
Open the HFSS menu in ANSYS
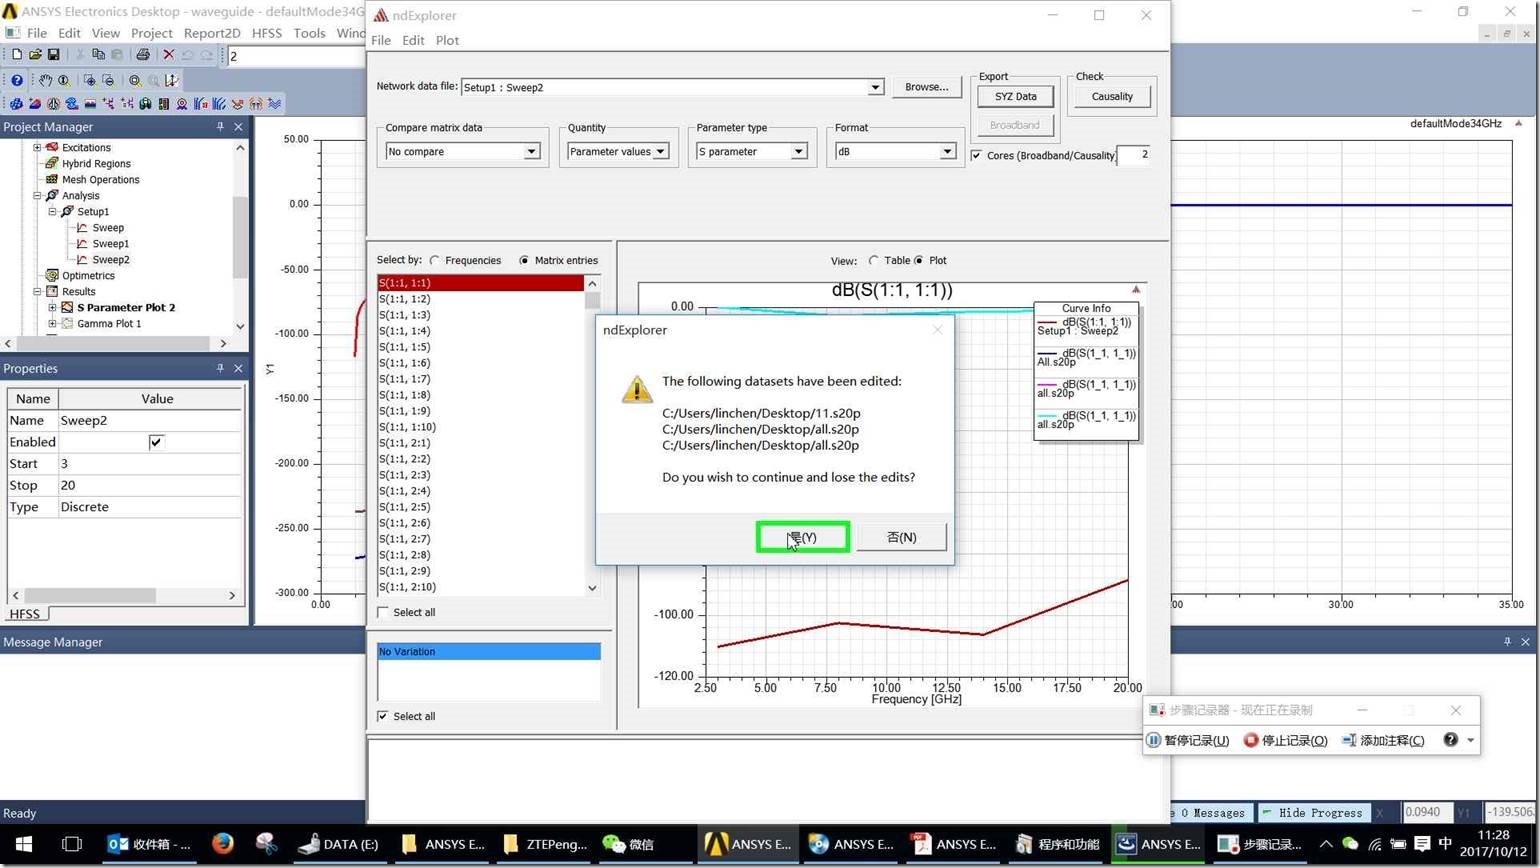(267, 33)
